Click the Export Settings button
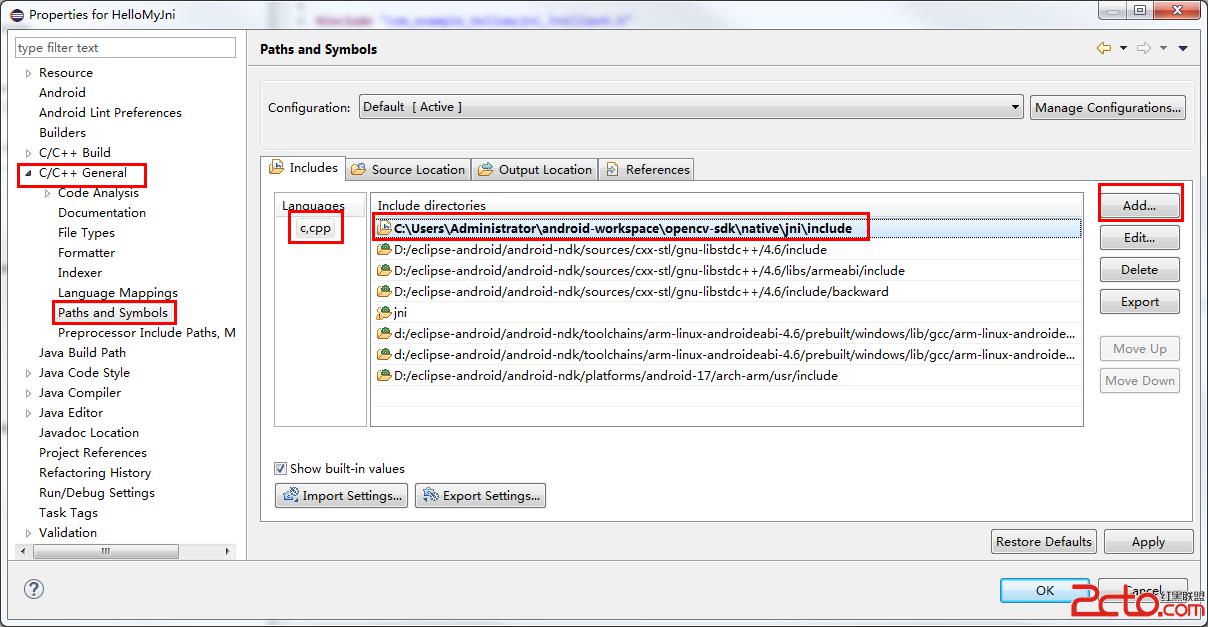This screenshot has height=627, width=1208. [x=480, y=495]
